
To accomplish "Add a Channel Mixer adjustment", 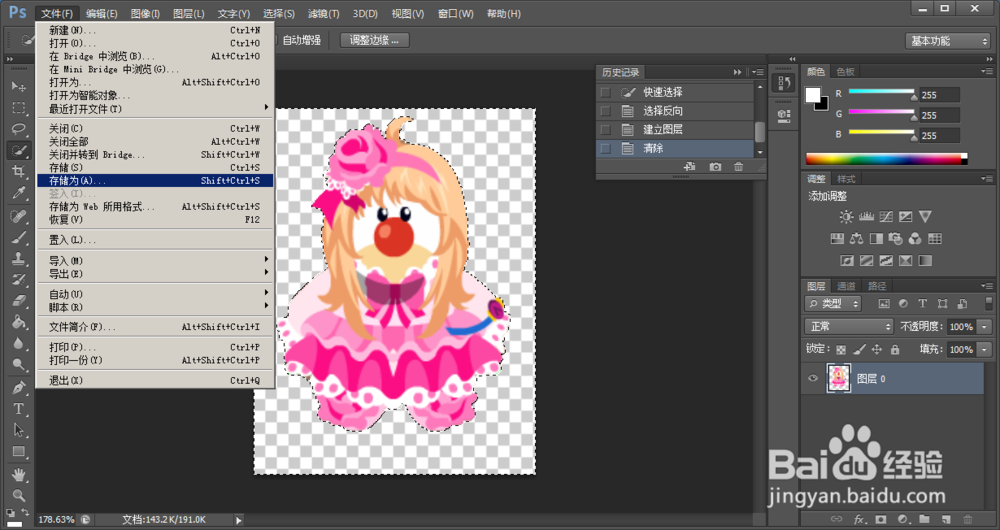I will [915, 239].
